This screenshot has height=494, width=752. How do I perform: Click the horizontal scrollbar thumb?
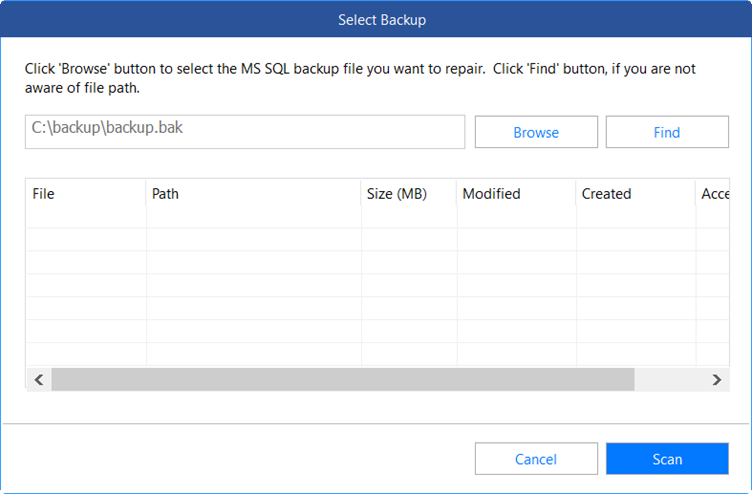point(343,380)
